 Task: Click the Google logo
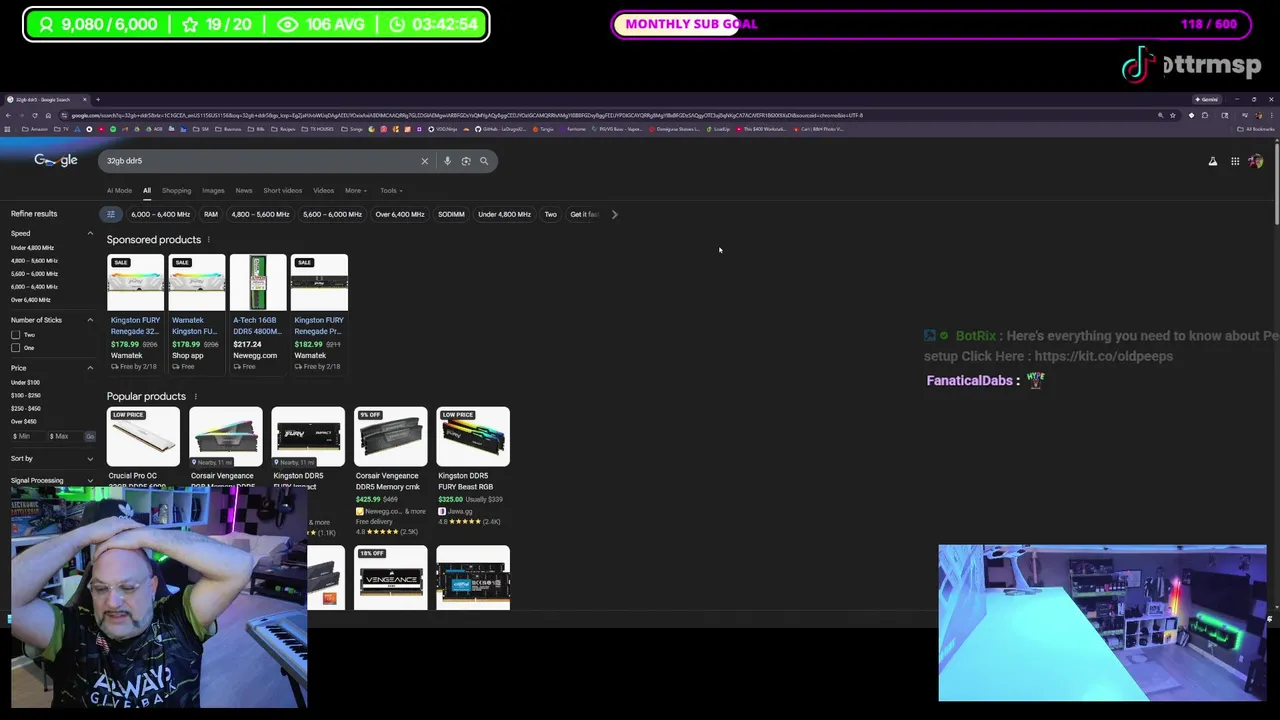56,160
